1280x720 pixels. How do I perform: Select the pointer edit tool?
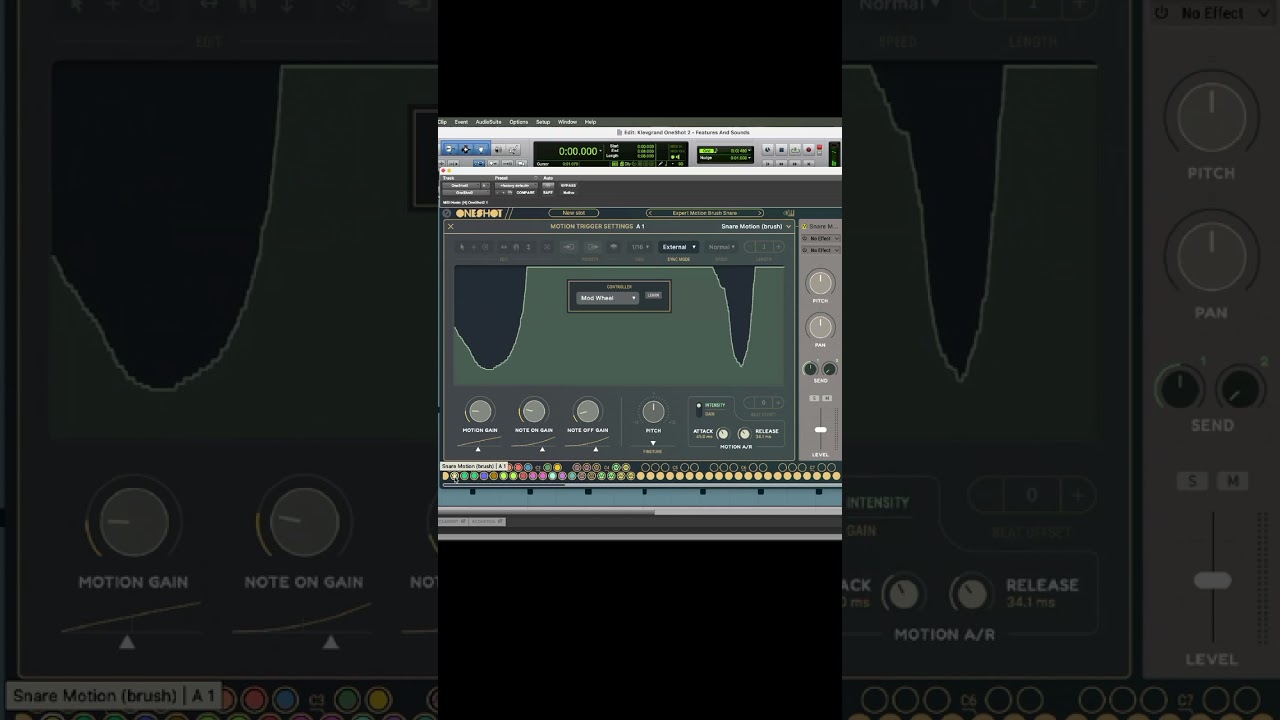click(462, 247)
